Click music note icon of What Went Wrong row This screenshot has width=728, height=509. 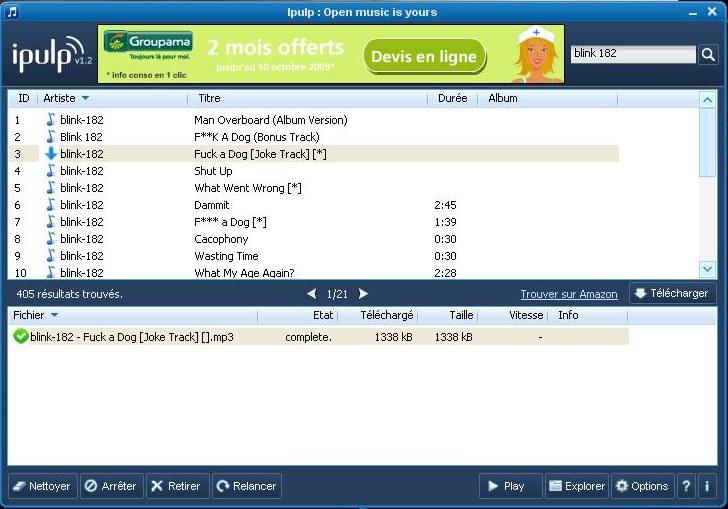(x=51, y=188)
